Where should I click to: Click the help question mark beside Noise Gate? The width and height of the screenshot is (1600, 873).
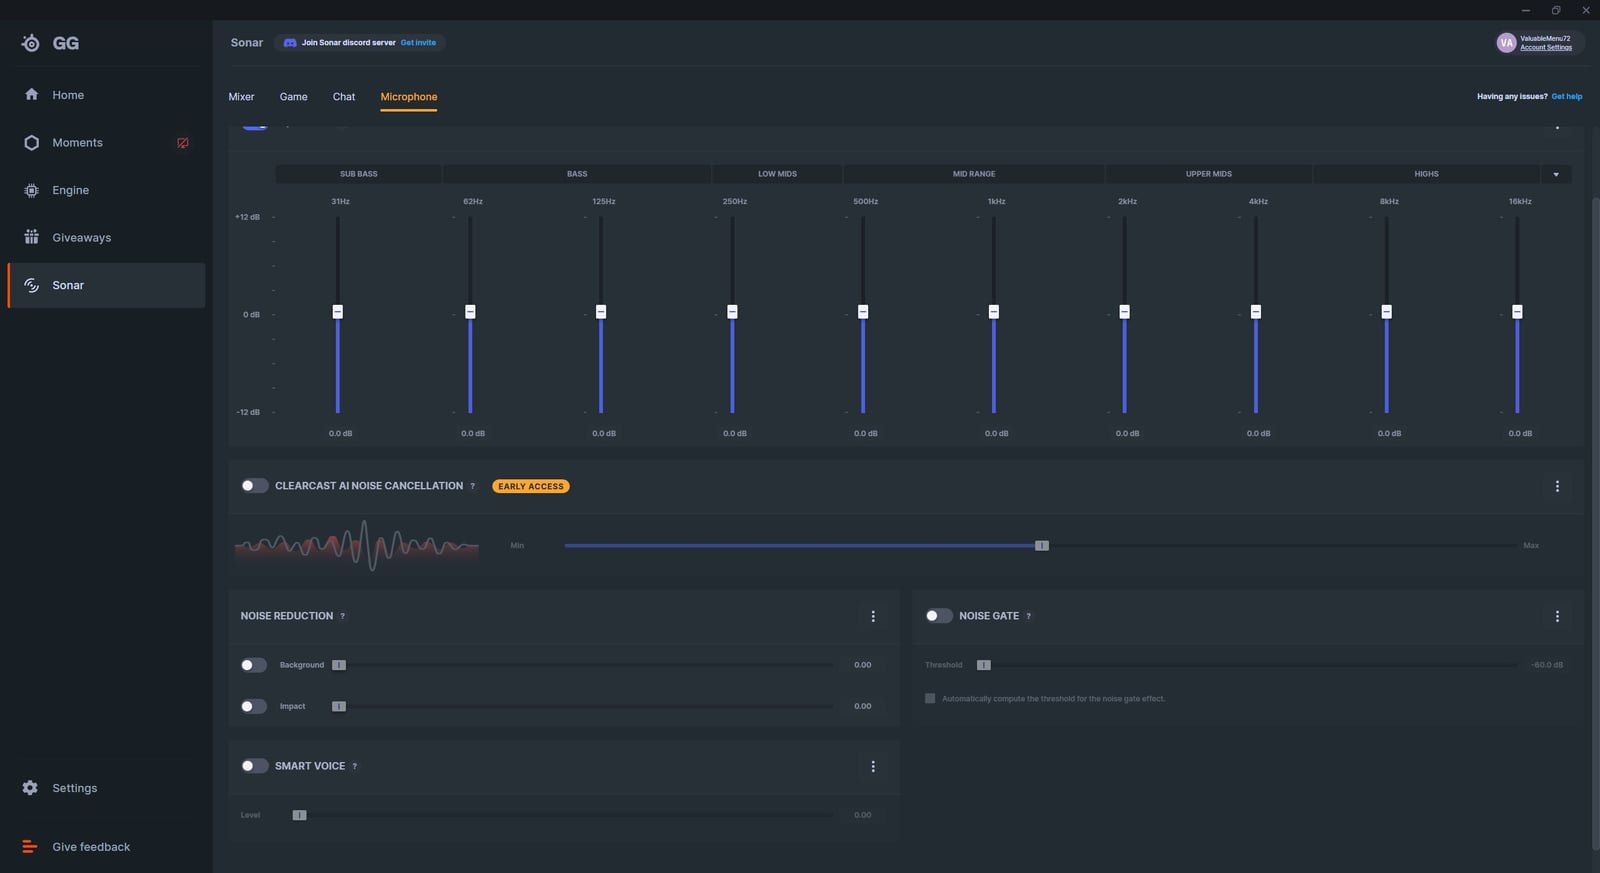pos(1028,616)
